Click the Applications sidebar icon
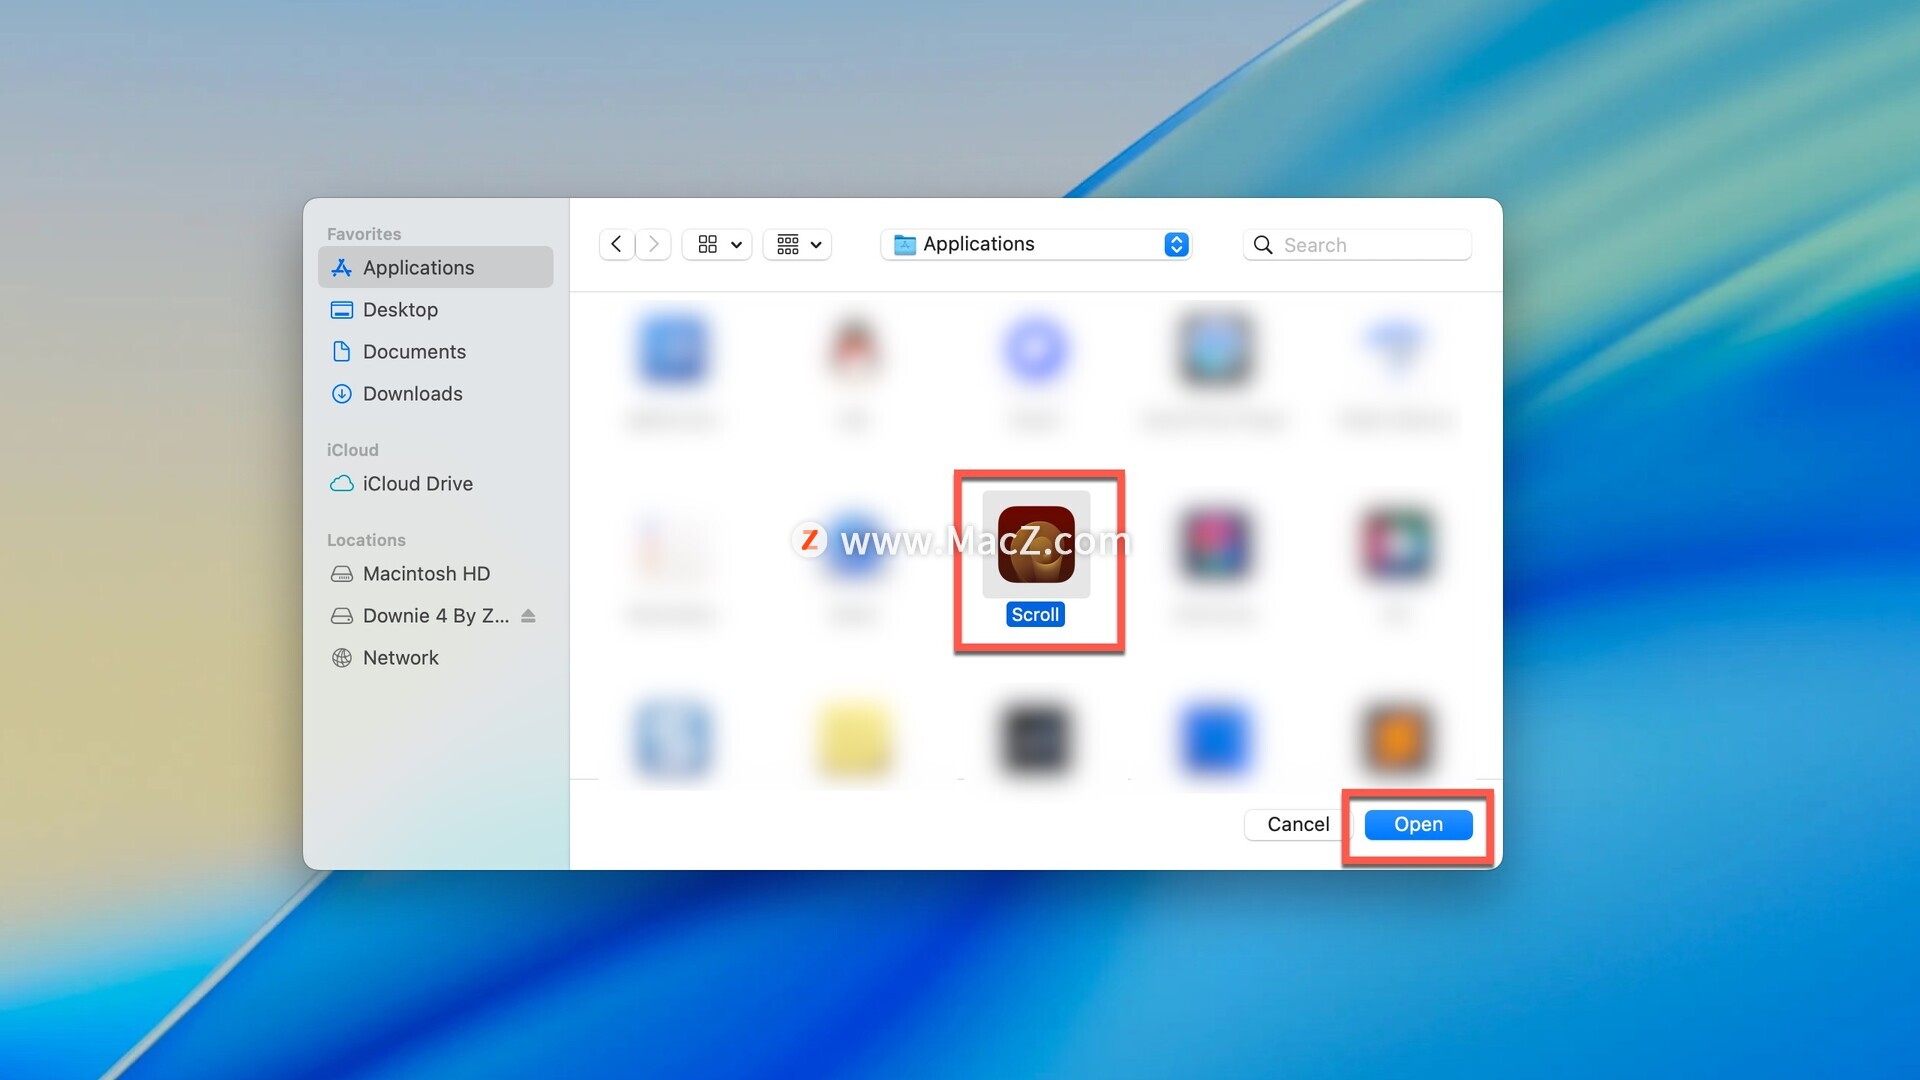 pos(341,267)
